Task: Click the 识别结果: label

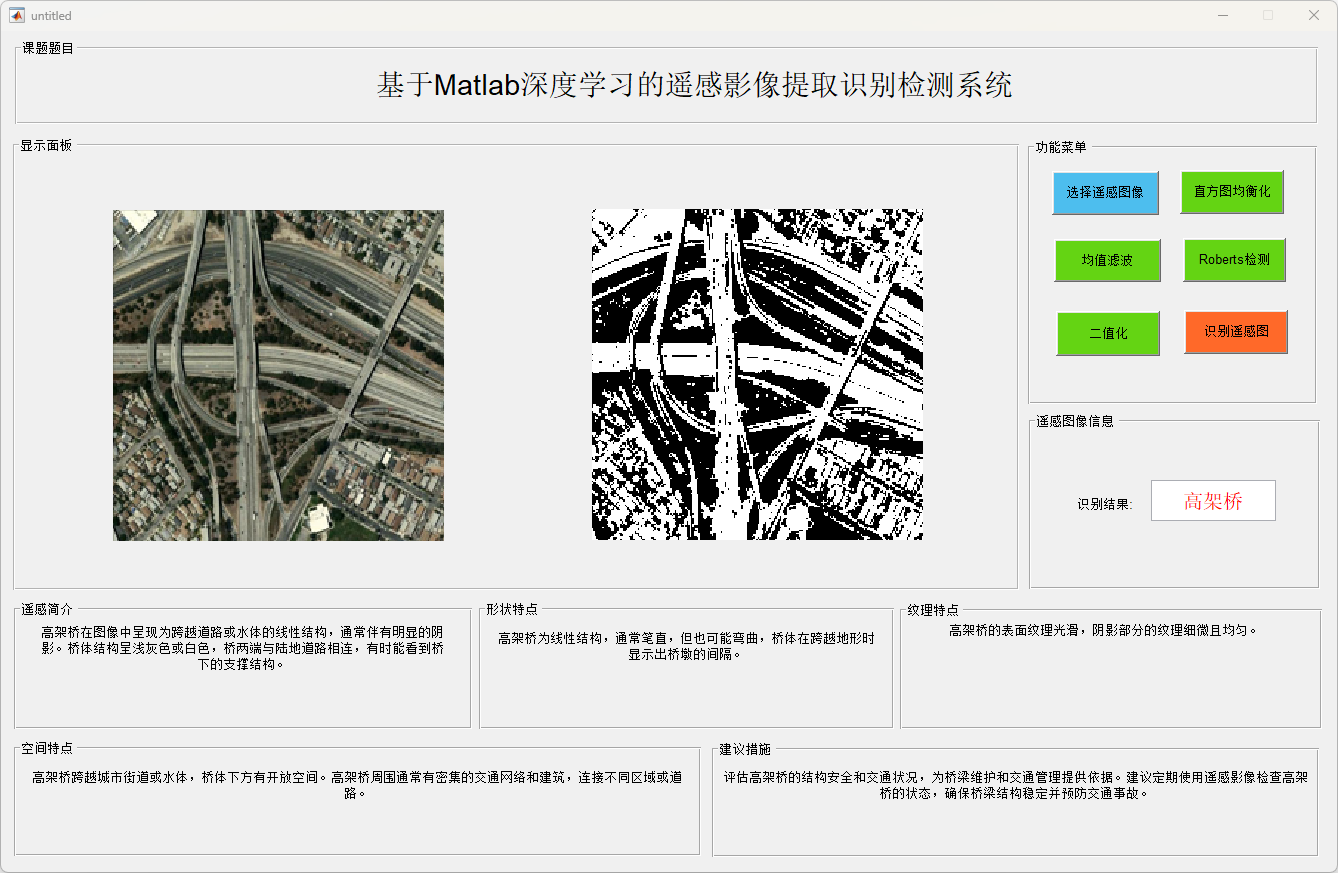Action: coord(1105,504)
